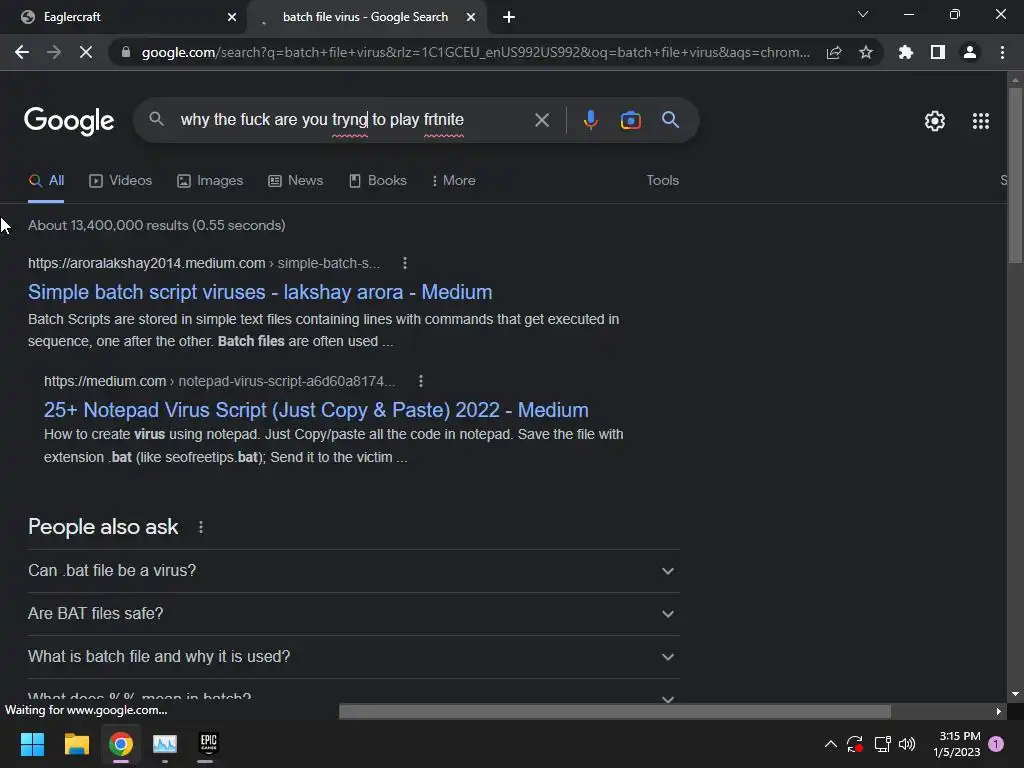
Task: Open search Tools
Action: [662, 180]
